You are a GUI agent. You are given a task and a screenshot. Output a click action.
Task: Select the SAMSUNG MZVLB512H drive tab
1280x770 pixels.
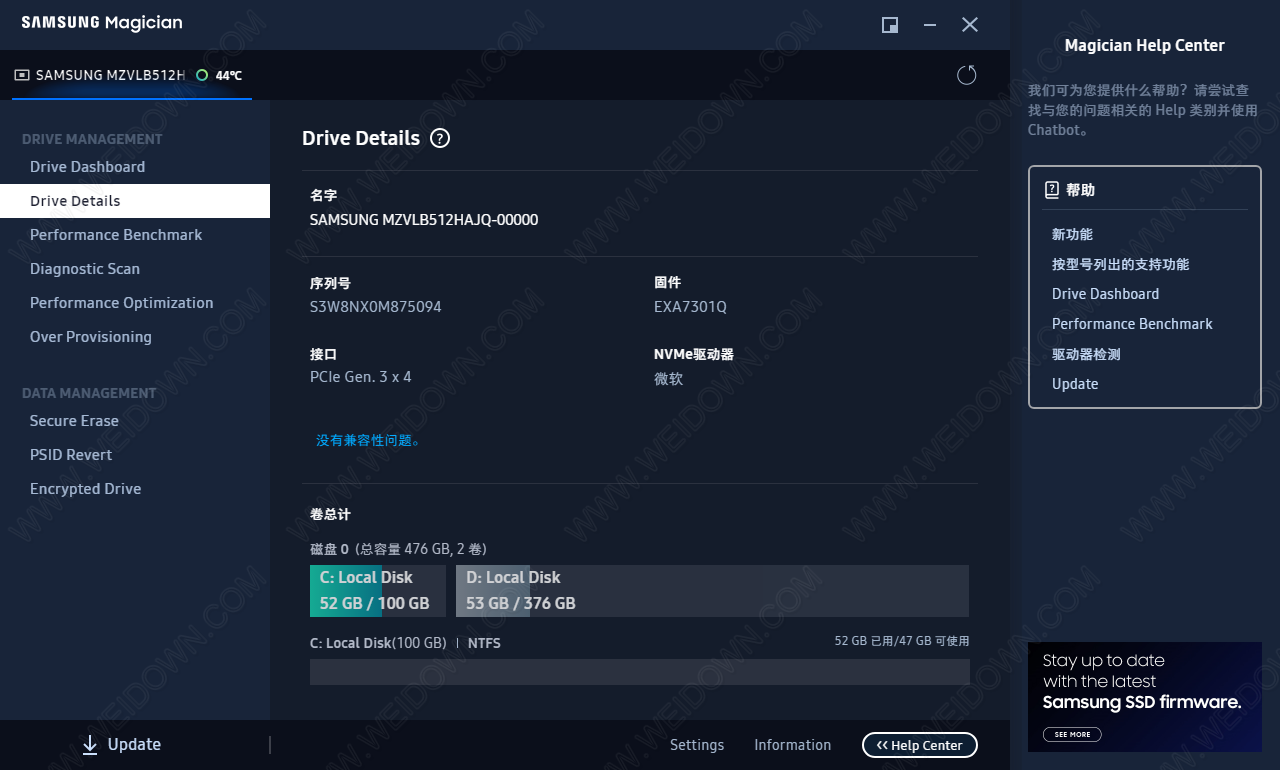(132, 75)
